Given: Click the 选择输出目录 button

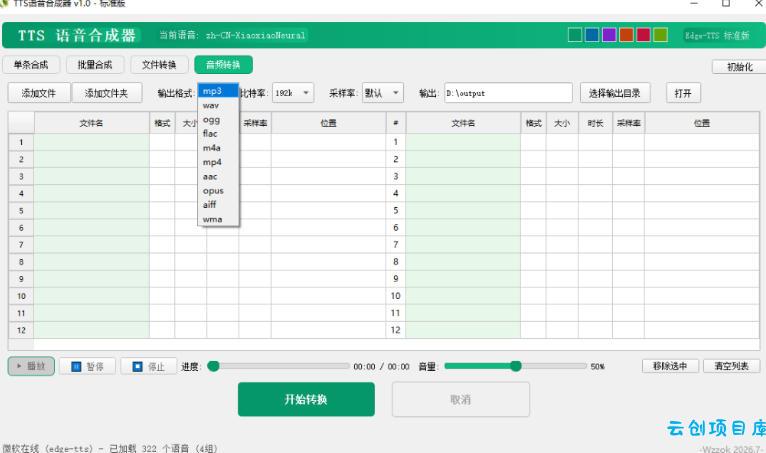Looking at the screenshot, I should [615, 93].
